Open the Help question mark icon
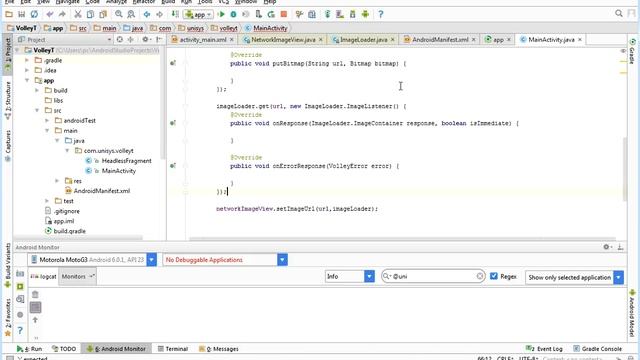The image size is (640, 360). [380, 14]
